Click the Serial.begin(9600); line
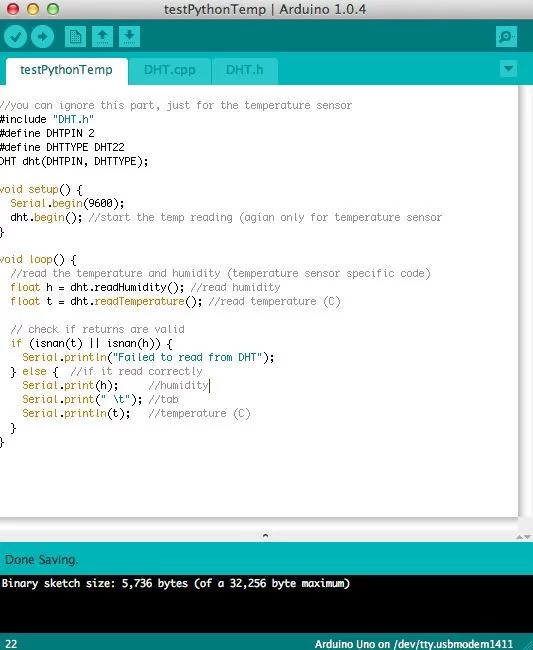Screen dimensions: 533x650 (x=67, y=204)
